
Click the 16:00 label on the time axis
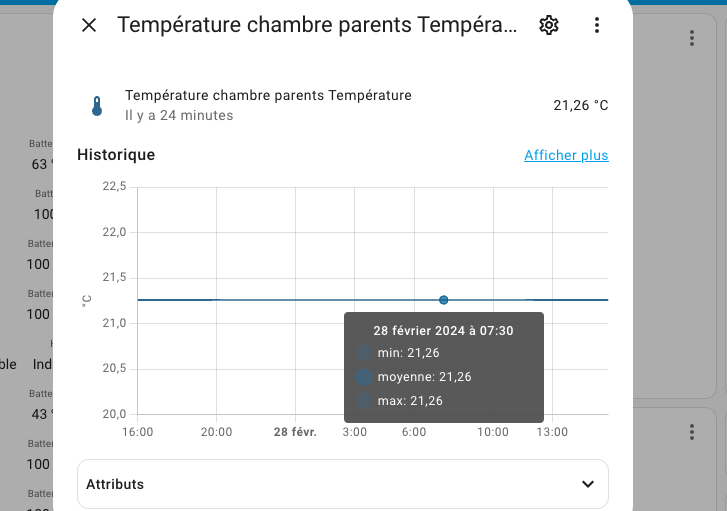click(x=138, y=432)
